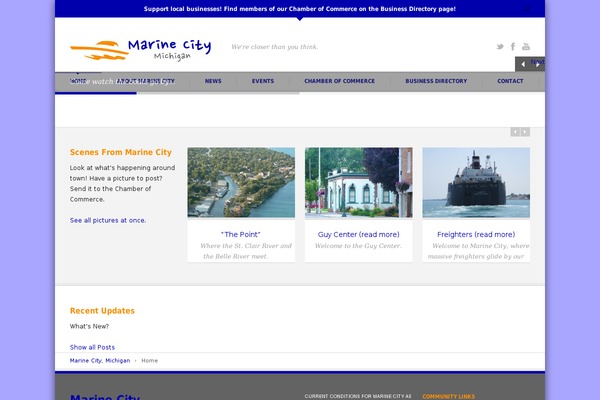The height and width of the screenshot is (400, 600).
Task: Click the Welcome to the Guy Center caption
Action: [x=358, y=246]
